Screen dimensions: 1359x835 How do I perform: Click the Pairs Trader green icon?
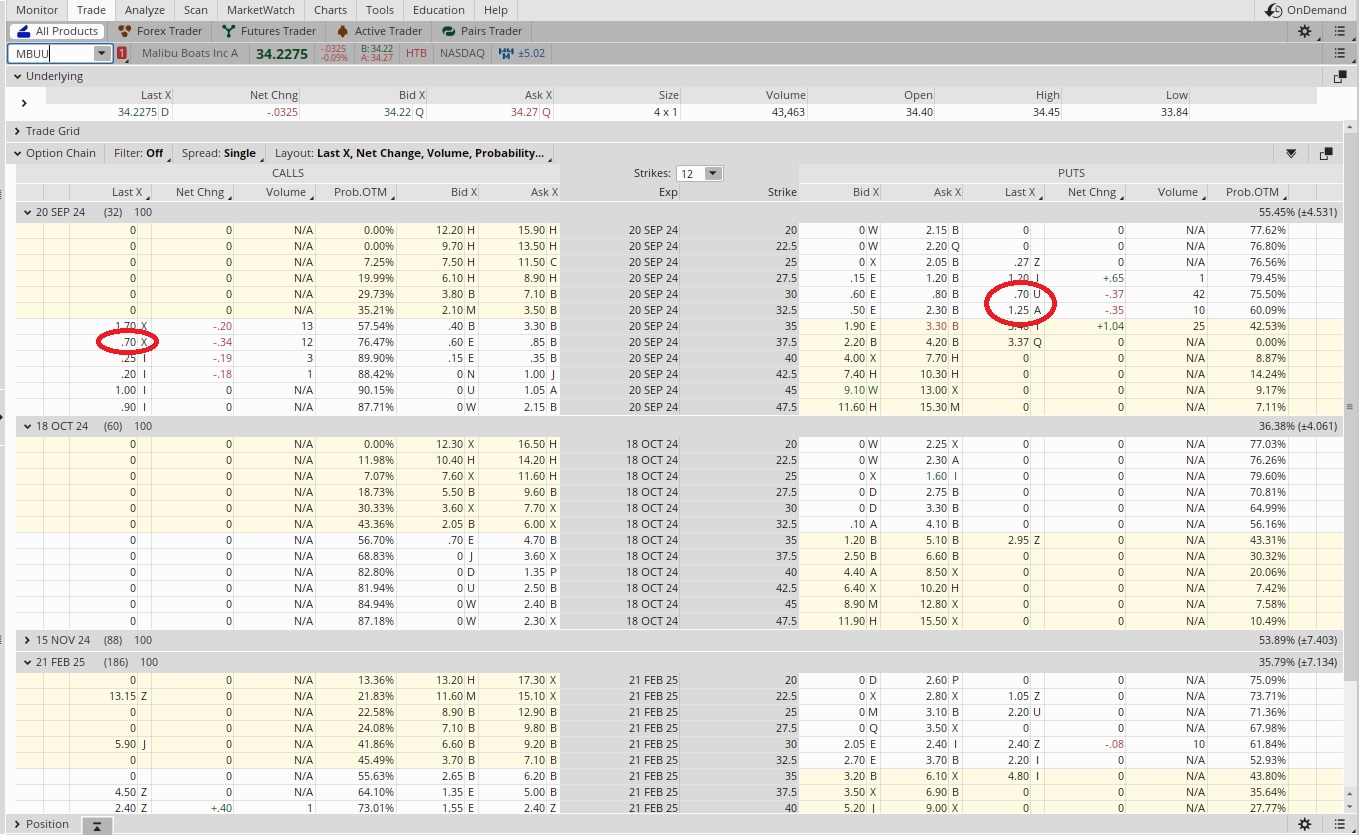click(x=449, y=31)
